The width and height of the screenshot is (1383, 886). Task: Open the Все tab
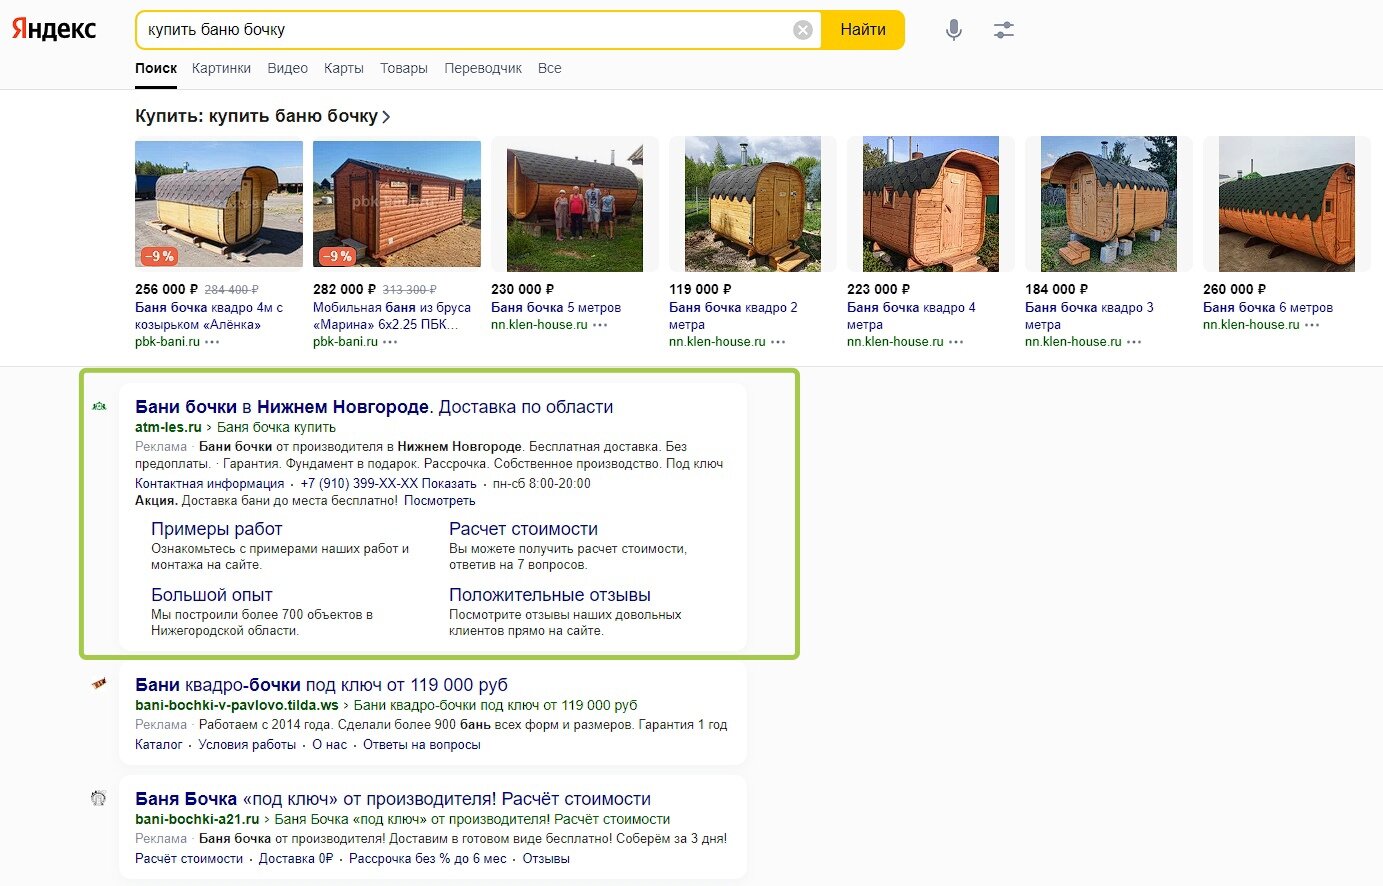pos(549,68)
